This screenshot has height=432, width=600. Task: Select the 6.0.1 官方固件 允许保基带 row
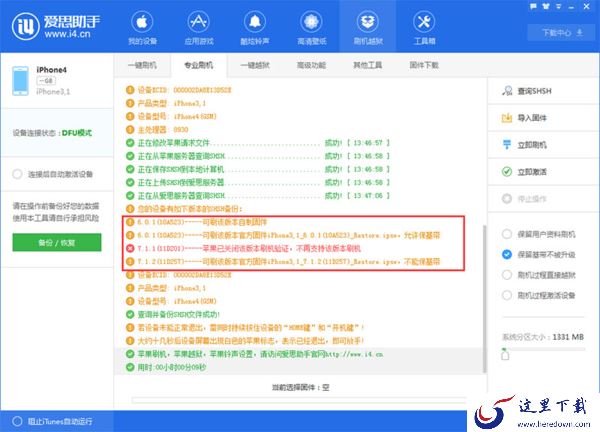click(x=283, y=235)
